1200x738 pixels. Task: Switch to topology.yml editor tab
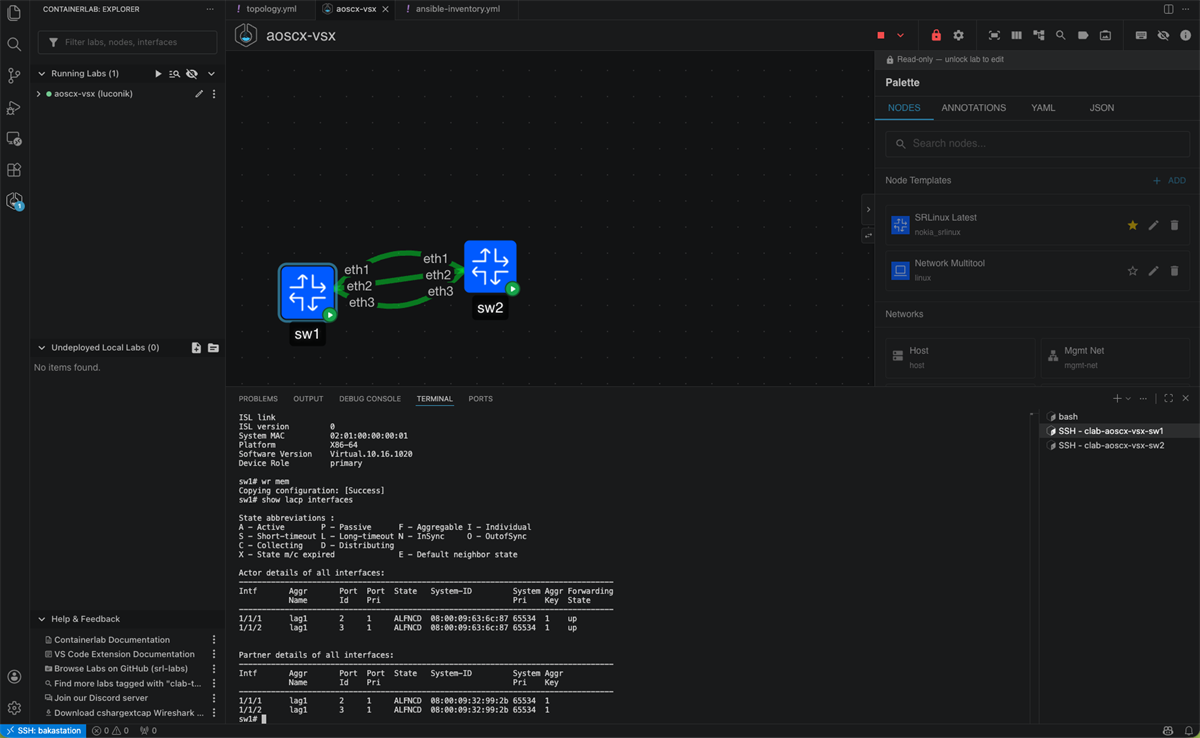271,9
